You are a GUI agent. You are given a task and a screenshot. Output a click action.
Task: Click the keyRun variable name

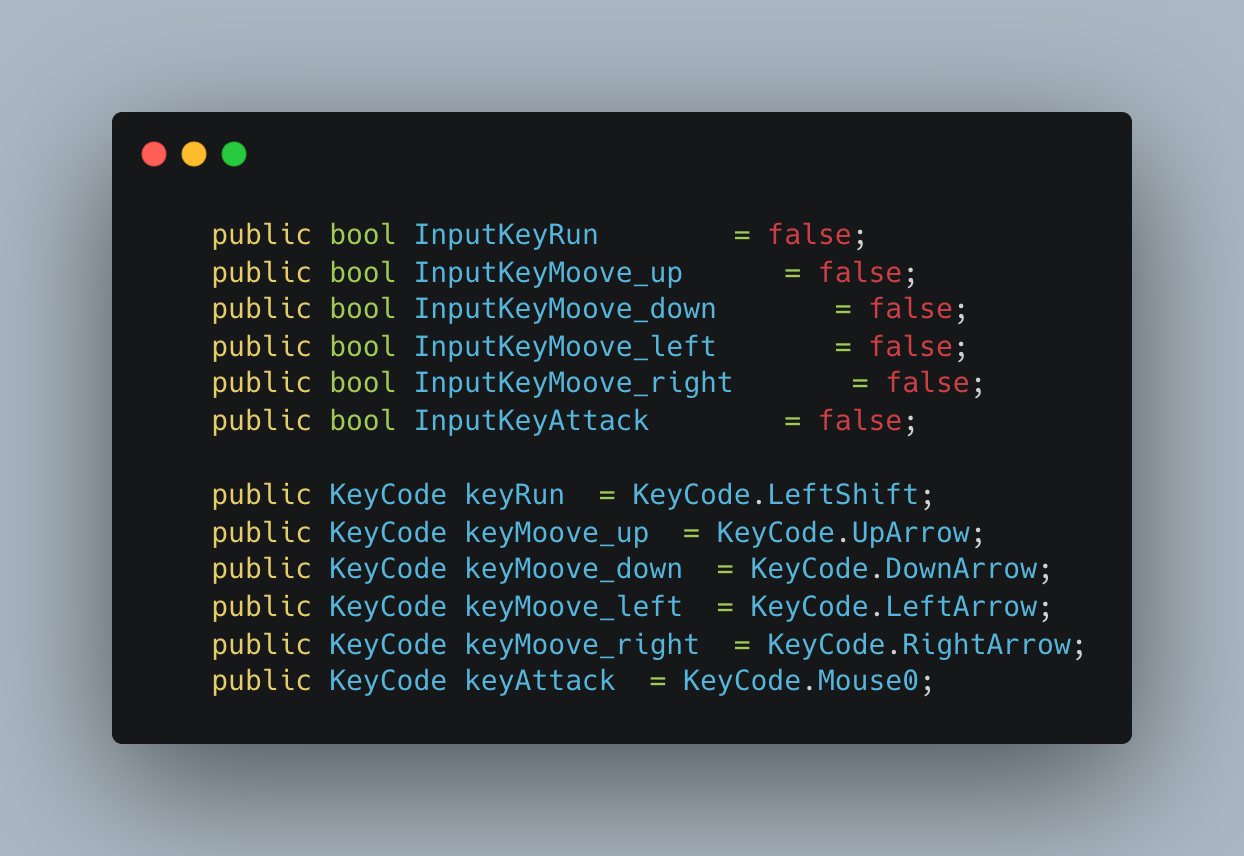pos(514,495)
